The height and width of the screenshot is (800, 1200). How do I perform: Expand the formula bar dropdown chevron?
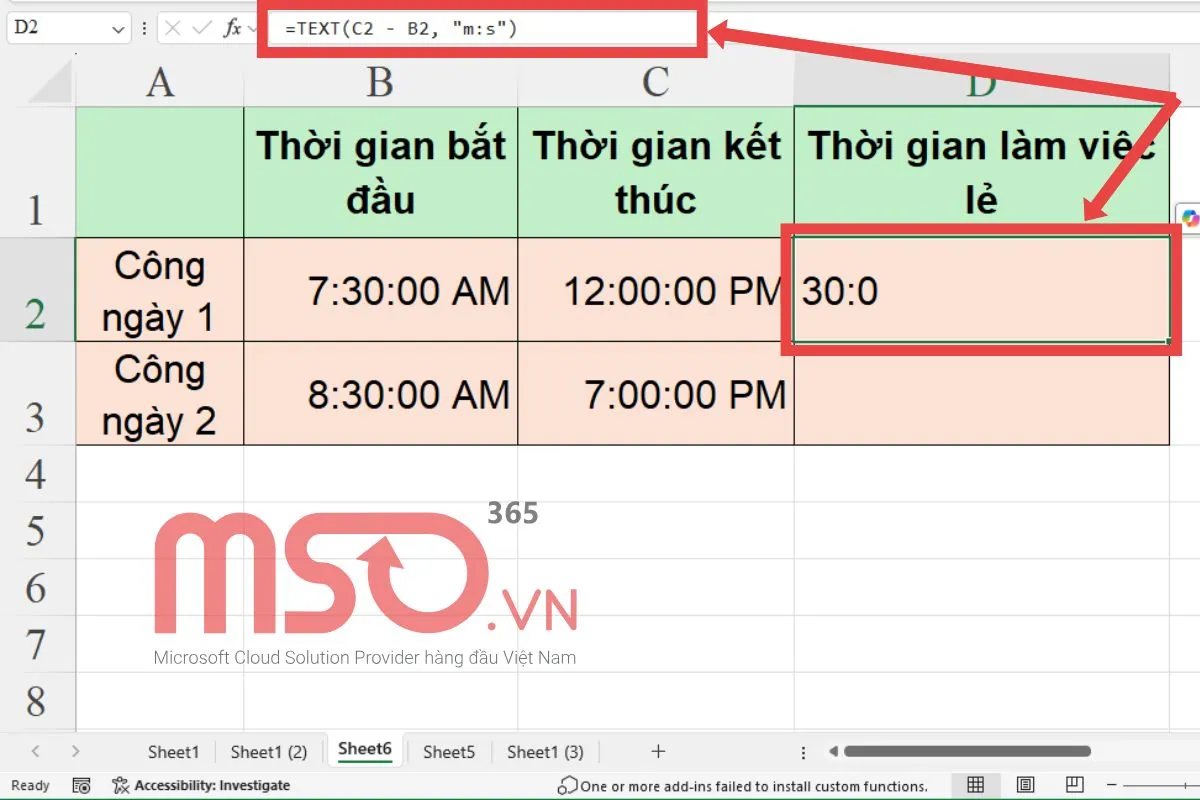[x=253, y=27]
